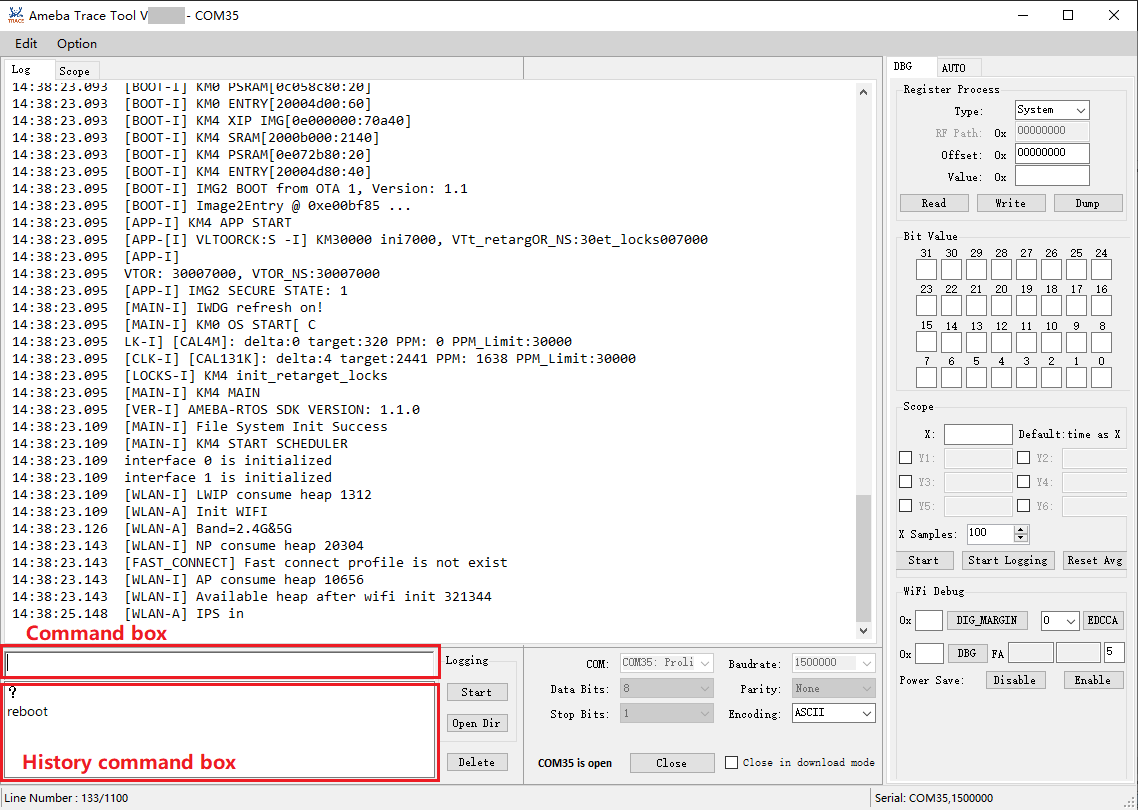Switch to the Scope tab

[x=74, y=71]
